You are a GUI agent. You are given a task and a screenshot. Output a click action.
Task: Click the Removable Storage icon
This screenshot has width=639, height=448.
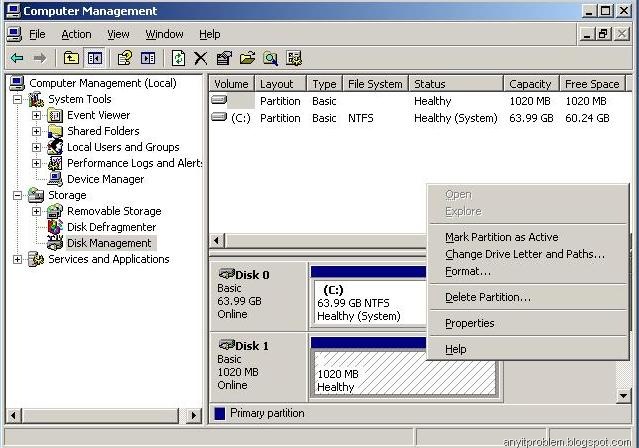pos(55,211)
